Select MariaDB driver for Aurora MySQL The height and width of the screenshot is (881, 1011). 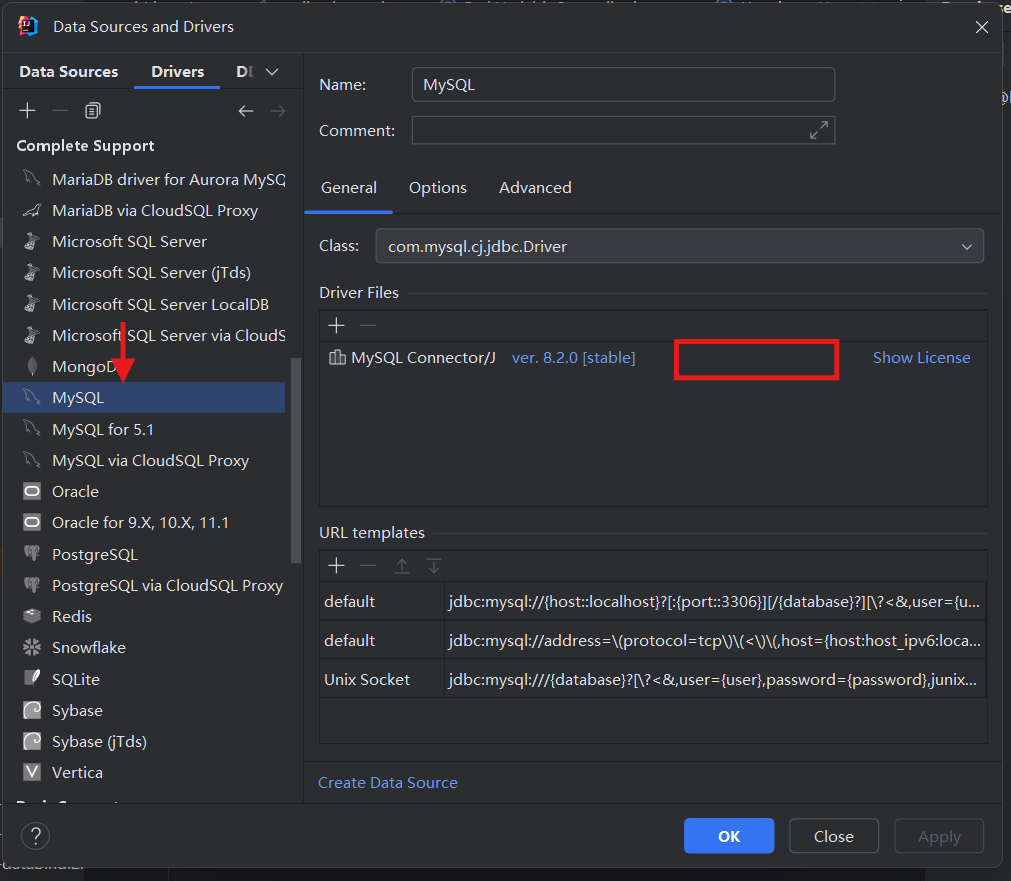tap(144, 179)
